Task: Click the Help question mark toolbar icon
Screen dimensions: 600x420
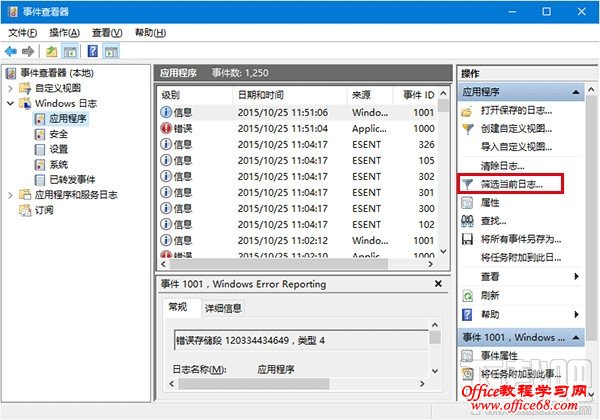Action: click(x=93, y=51)
